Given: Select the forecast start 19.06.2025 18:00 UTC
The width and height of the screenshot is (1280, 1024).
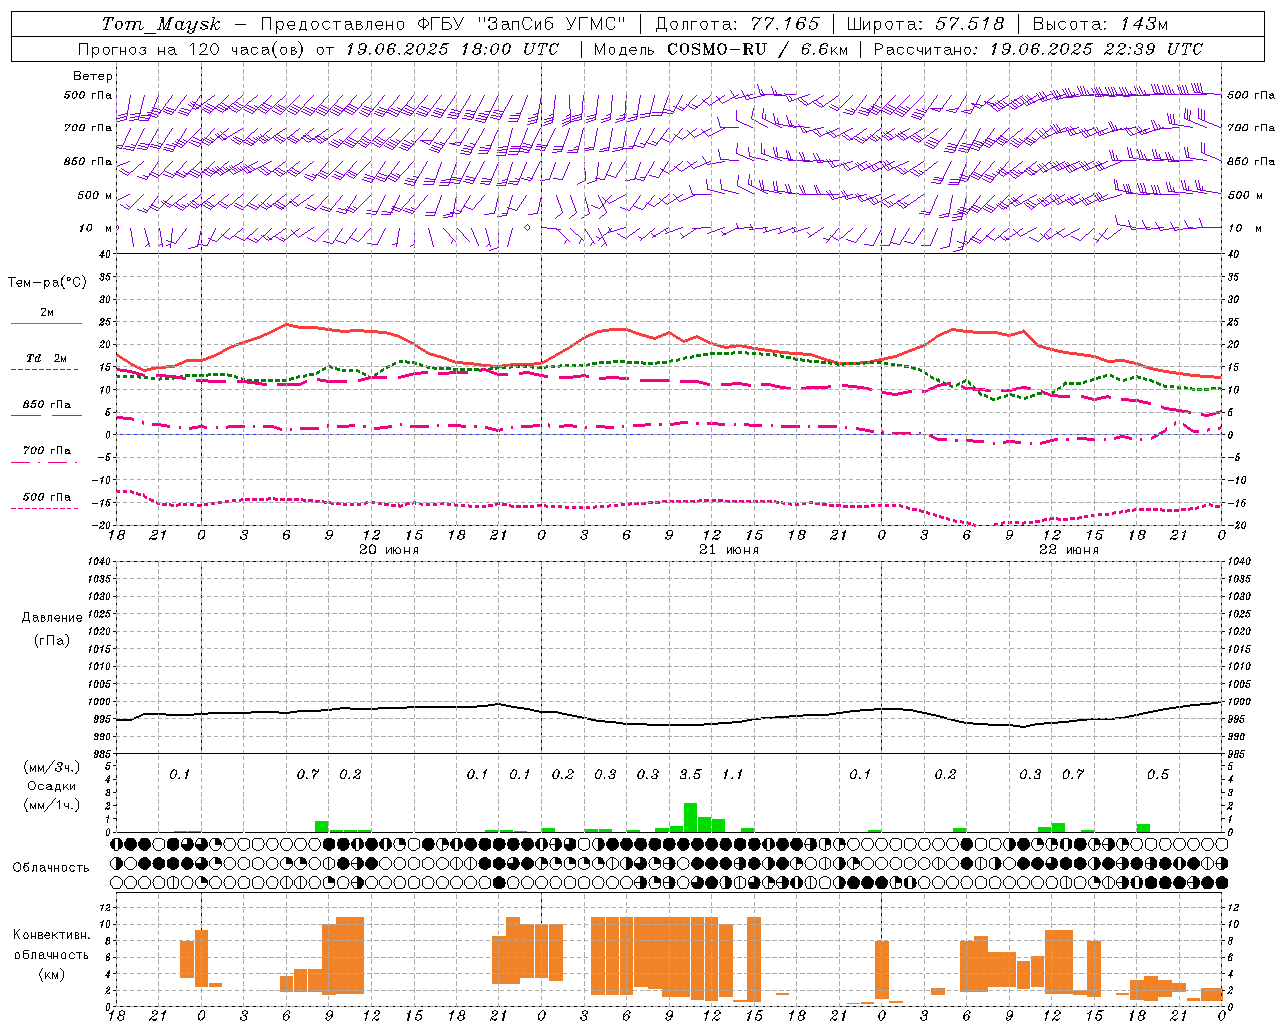Looking at the screenshot, I should (452, 49).
